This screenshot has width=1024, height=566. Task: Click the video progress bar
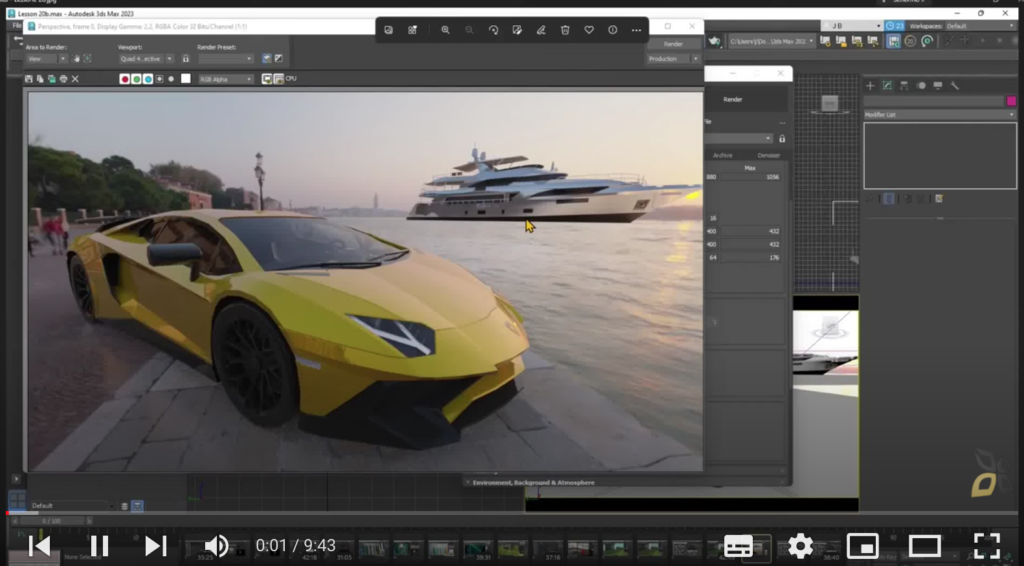pyautogui.click(x=512, y=513)
